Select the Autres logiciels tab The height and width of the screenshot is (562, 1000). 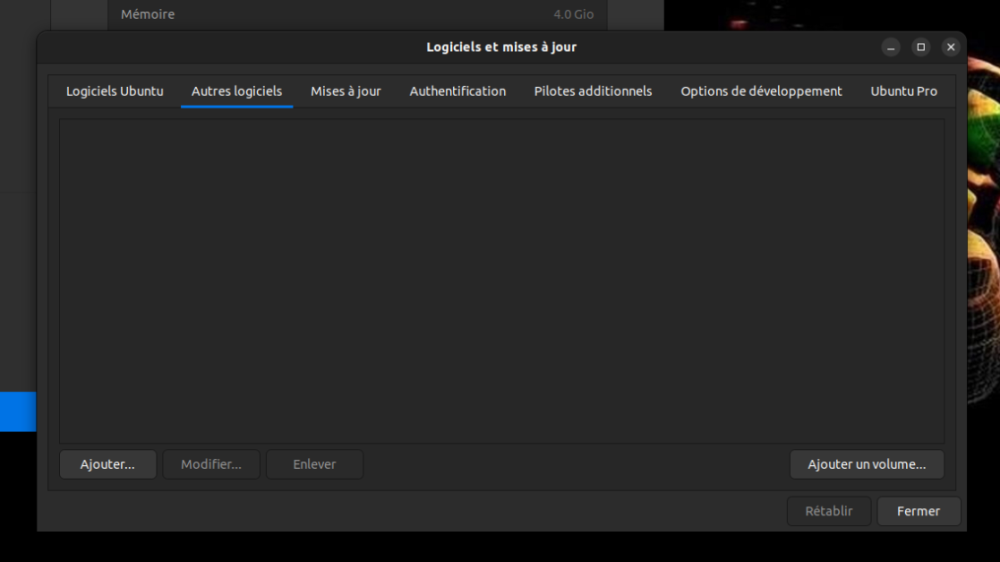click(x=237, y=91)
